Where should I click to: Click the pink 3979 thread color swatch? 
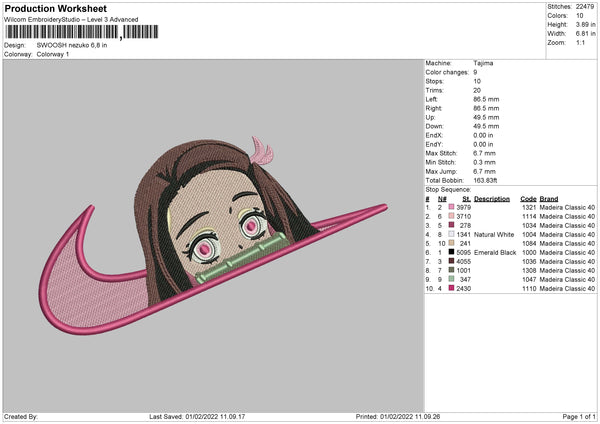pyautogui.click(x=452, y=207)
